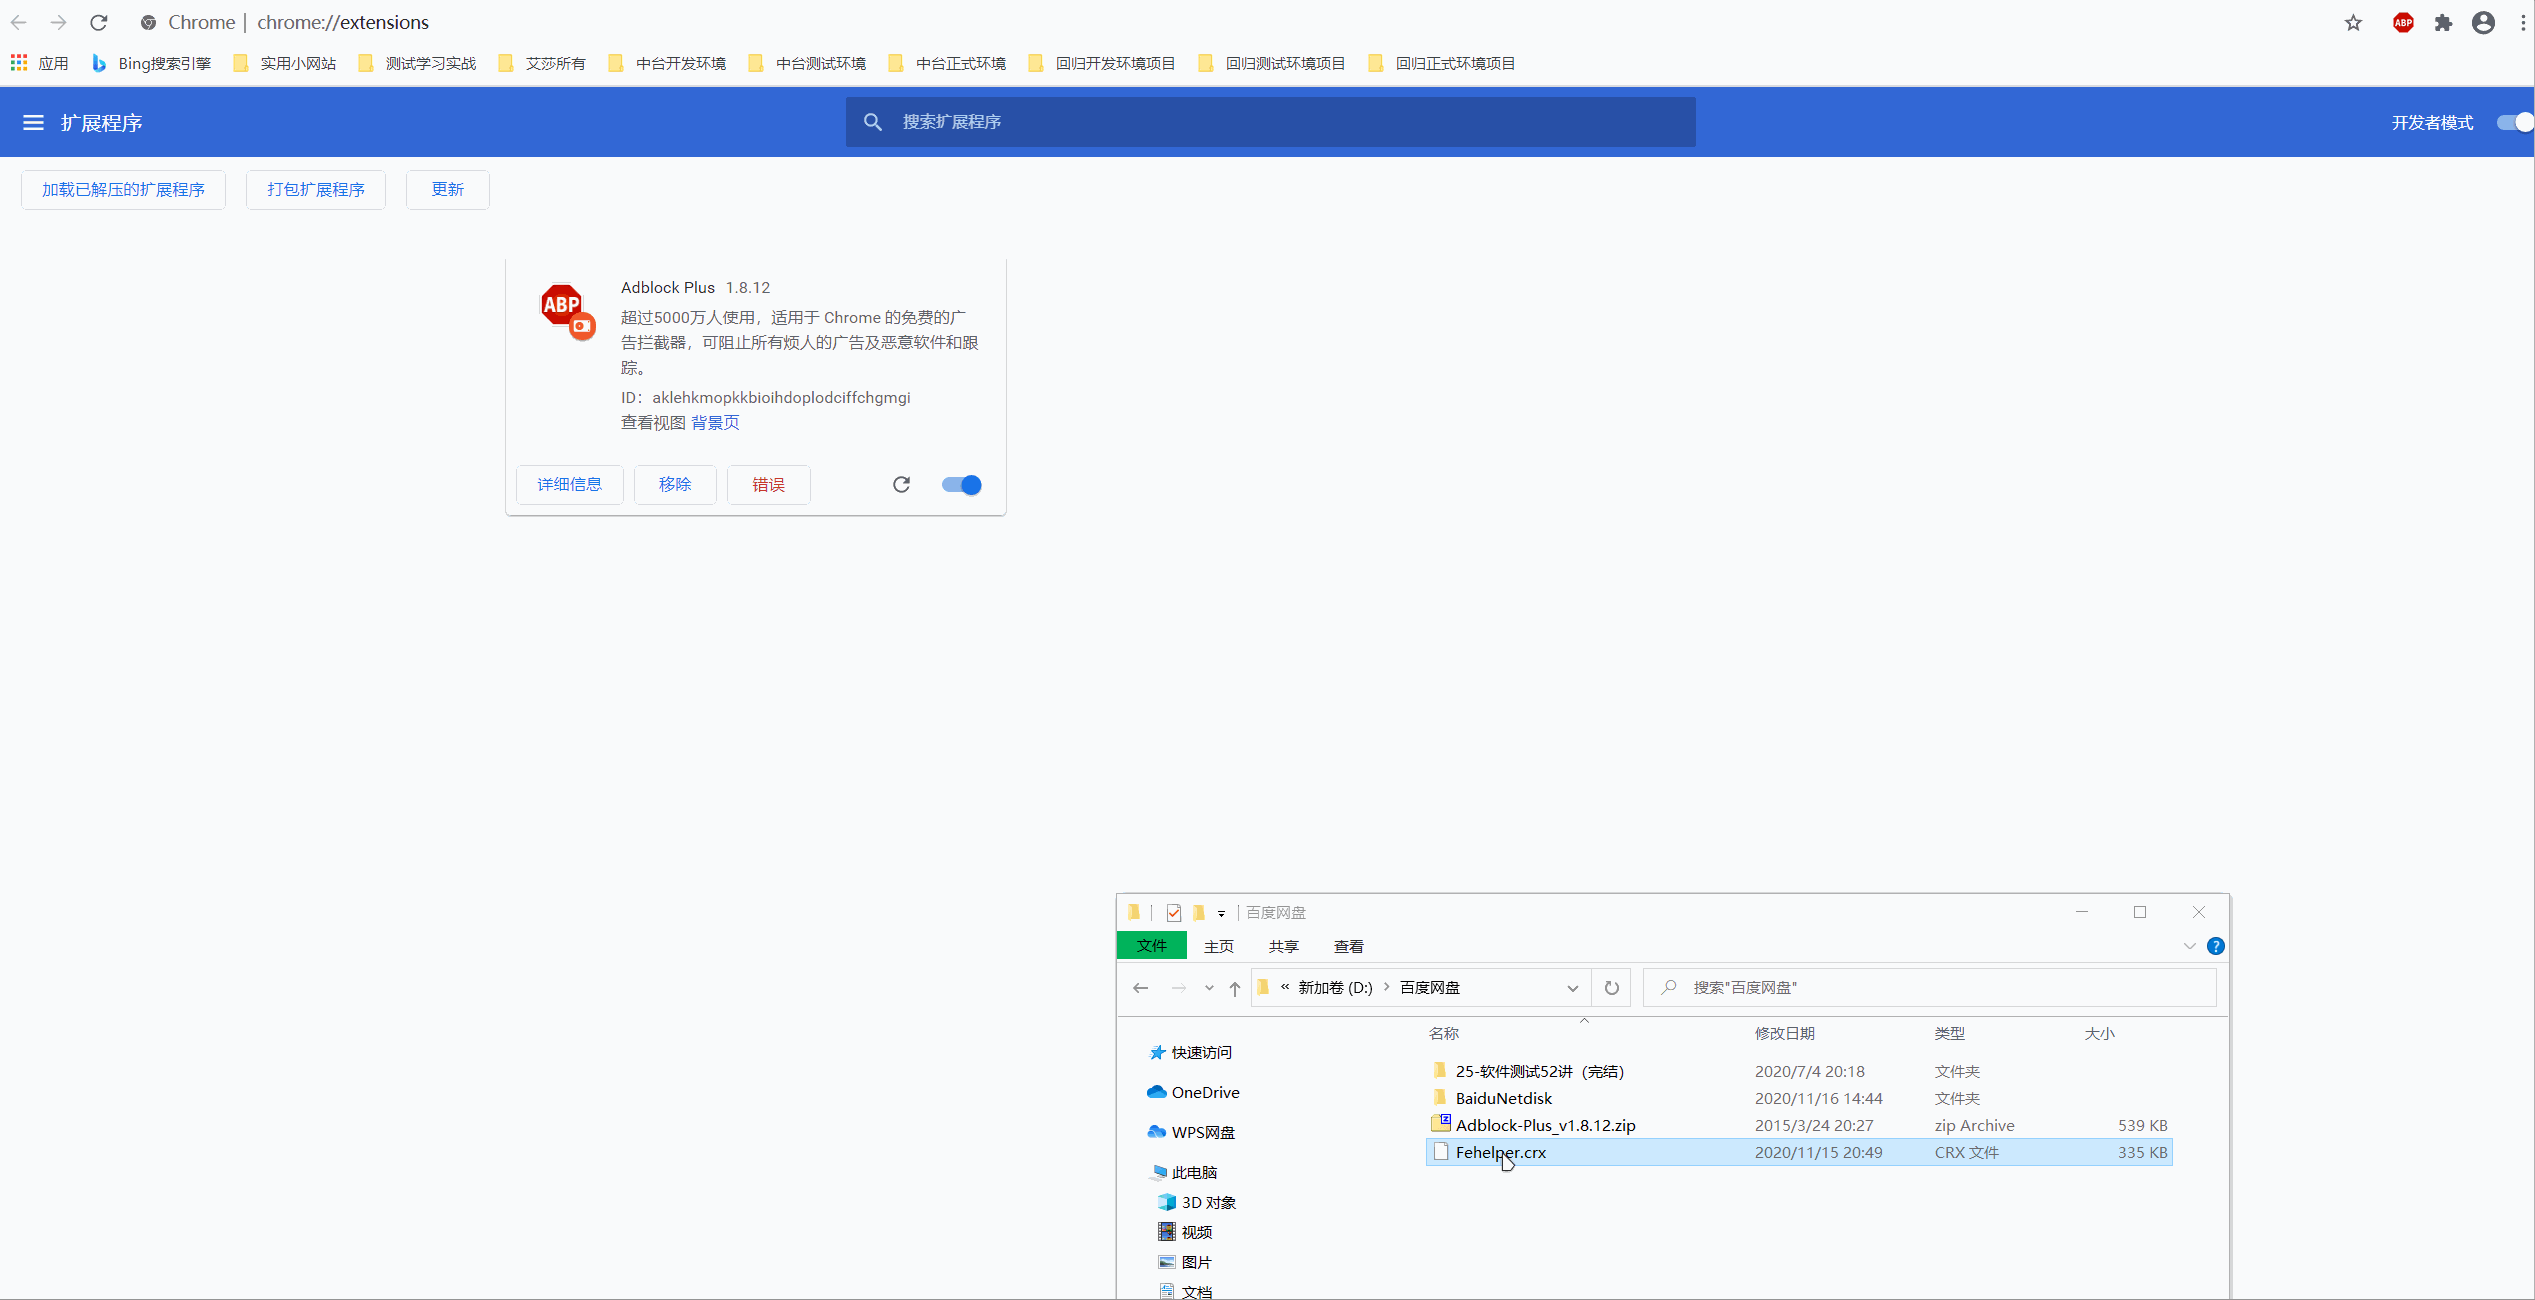Refresh the 百度网盘 folder view
2535x1300 pixels.
pyautogui.click(x=1611, y=988)
